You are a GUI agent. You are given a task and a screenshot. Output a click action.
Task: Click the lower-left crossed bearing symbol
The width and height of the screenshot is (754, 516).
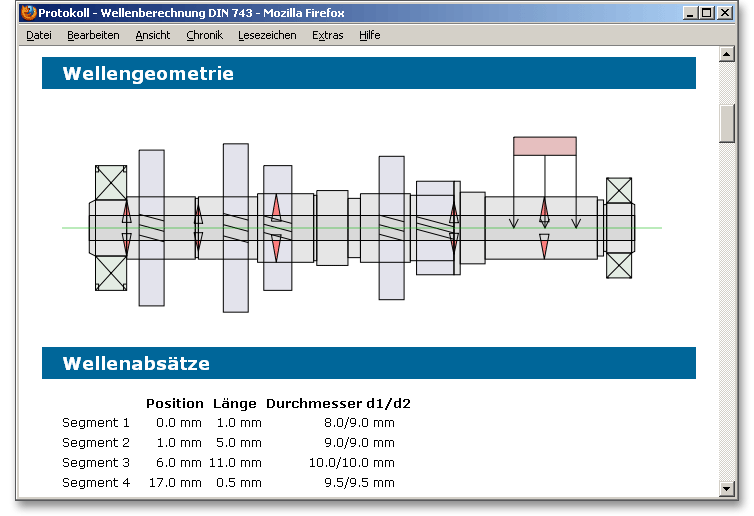tap(110, 274)
